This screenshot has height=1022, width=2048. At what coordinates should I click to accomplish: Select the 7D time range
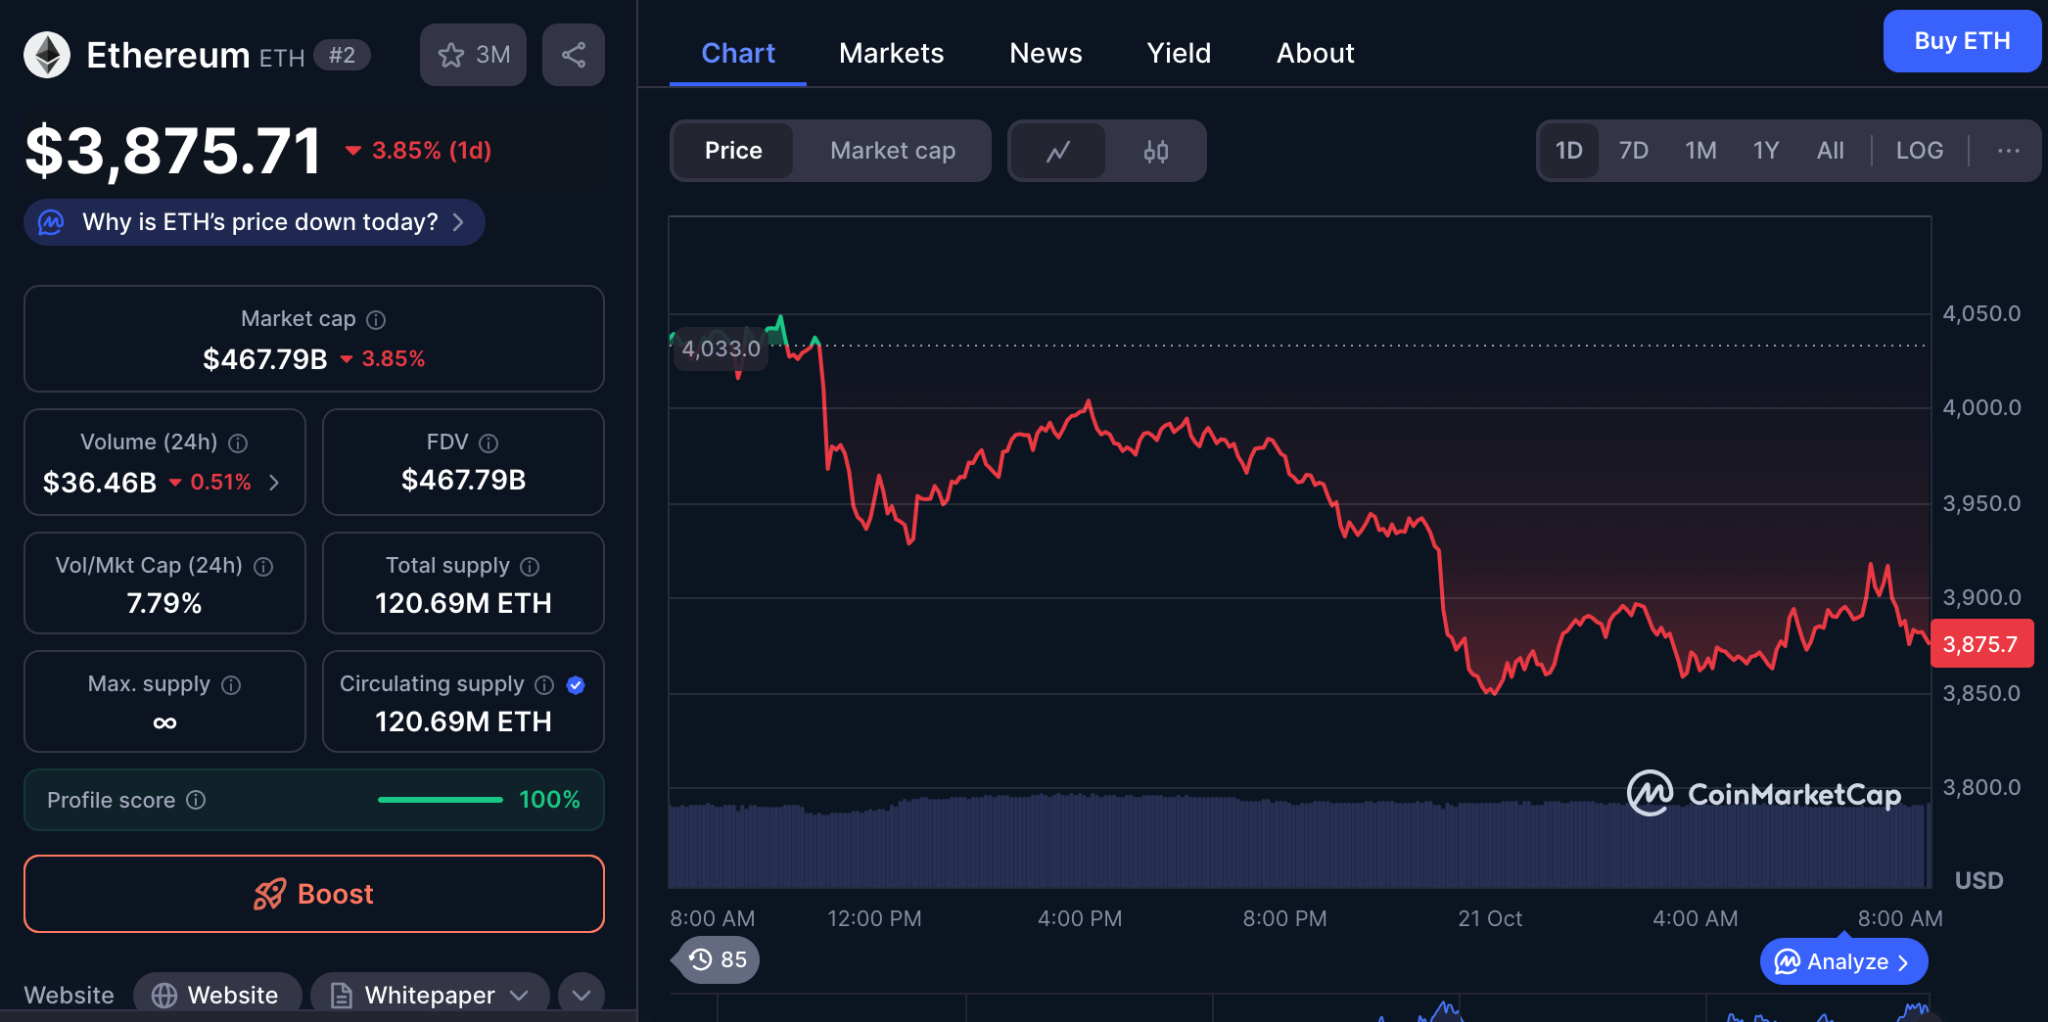coord(1633,151)
